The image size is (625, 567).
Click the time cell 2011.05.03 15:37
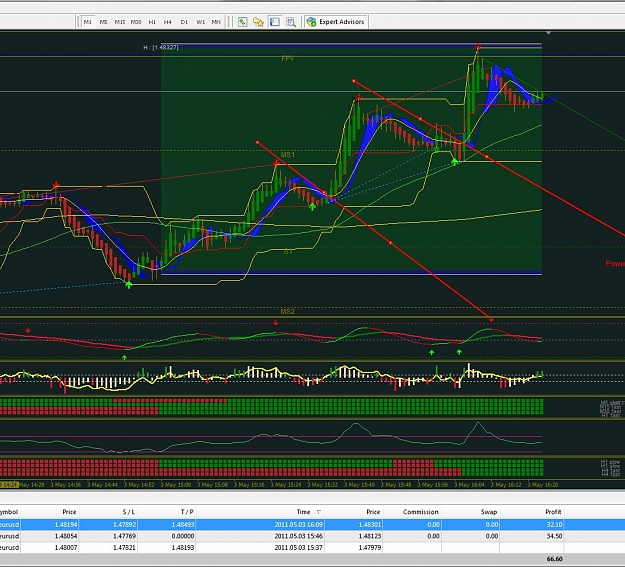point(299,547)
